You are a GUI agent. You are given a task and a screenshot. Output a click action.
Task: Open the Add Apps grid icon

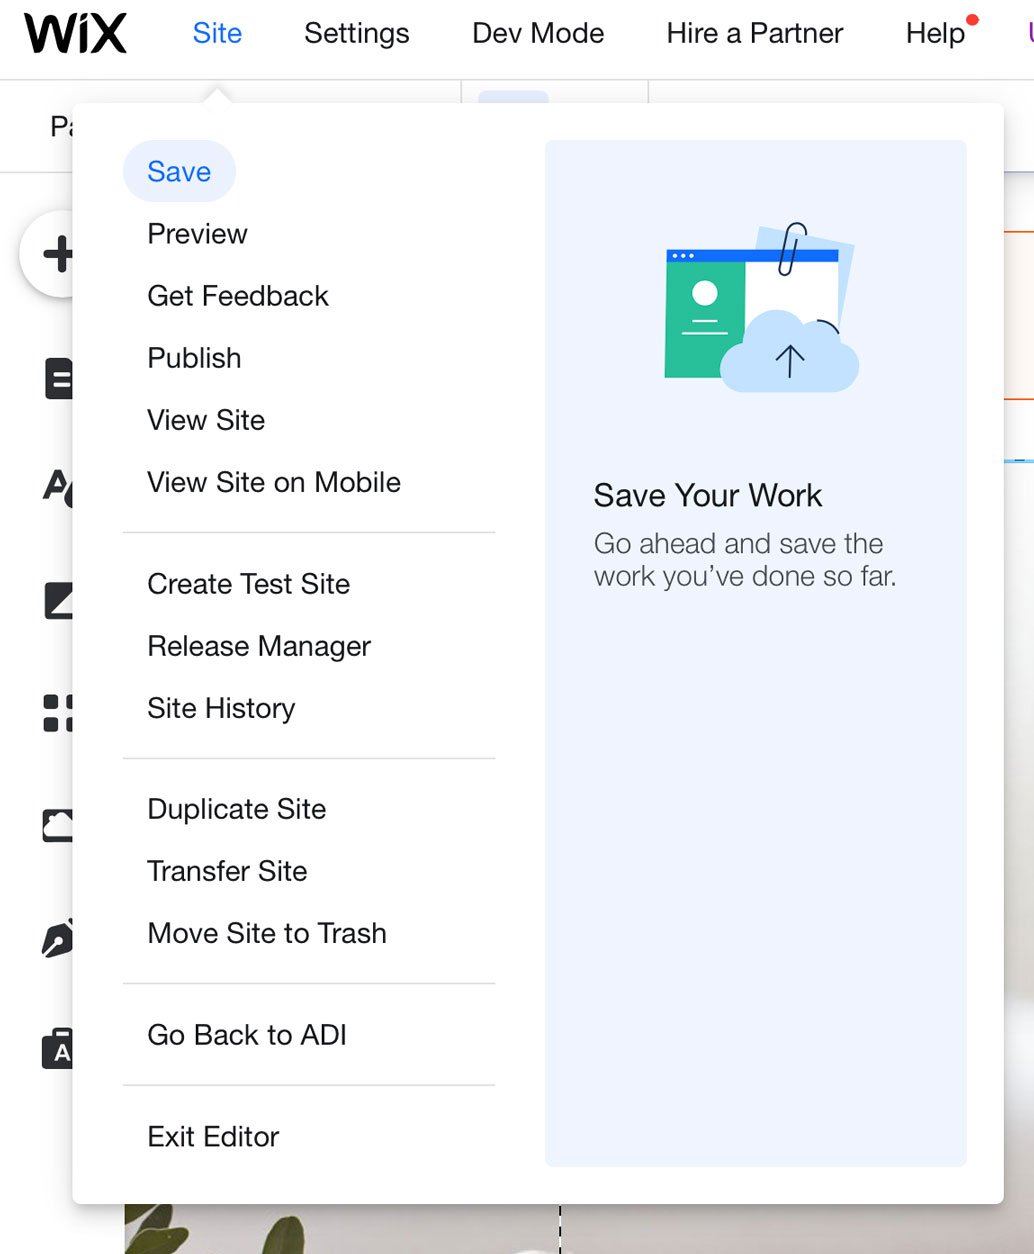[x=58, y=713]
